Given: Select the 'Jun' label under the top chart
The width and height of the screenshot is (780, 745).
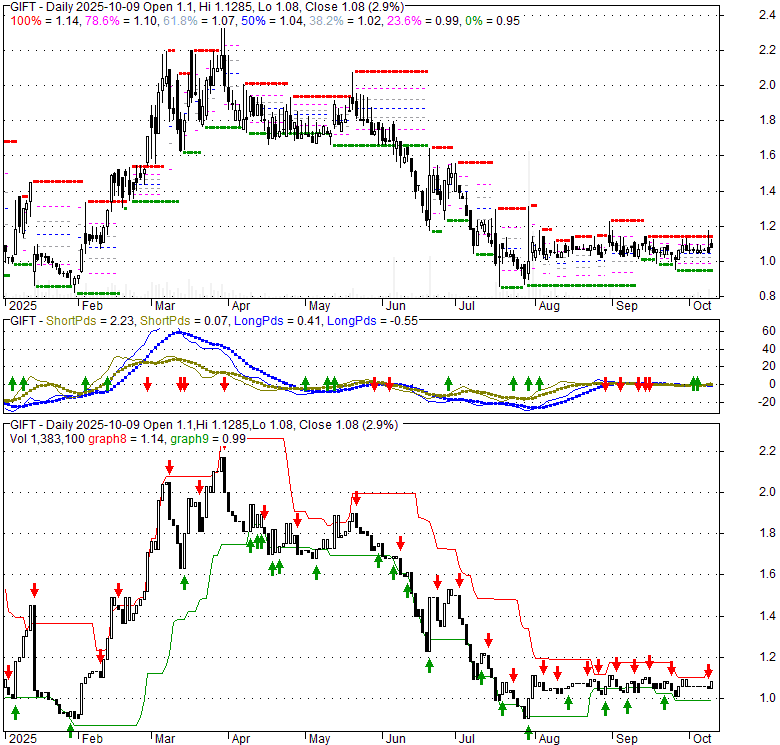Looking at the screenshot, I should [x=395, y=306].
